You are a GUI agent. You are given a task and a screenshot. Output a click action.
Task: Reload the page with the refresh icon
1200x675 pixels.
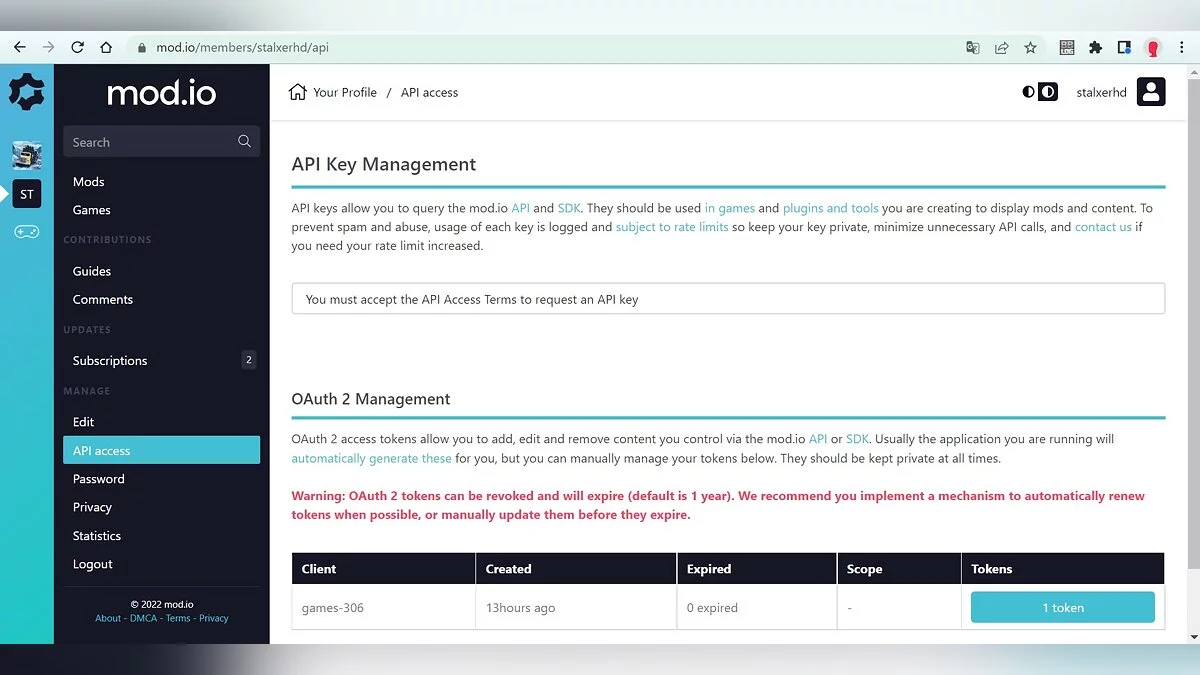(77, 47)
